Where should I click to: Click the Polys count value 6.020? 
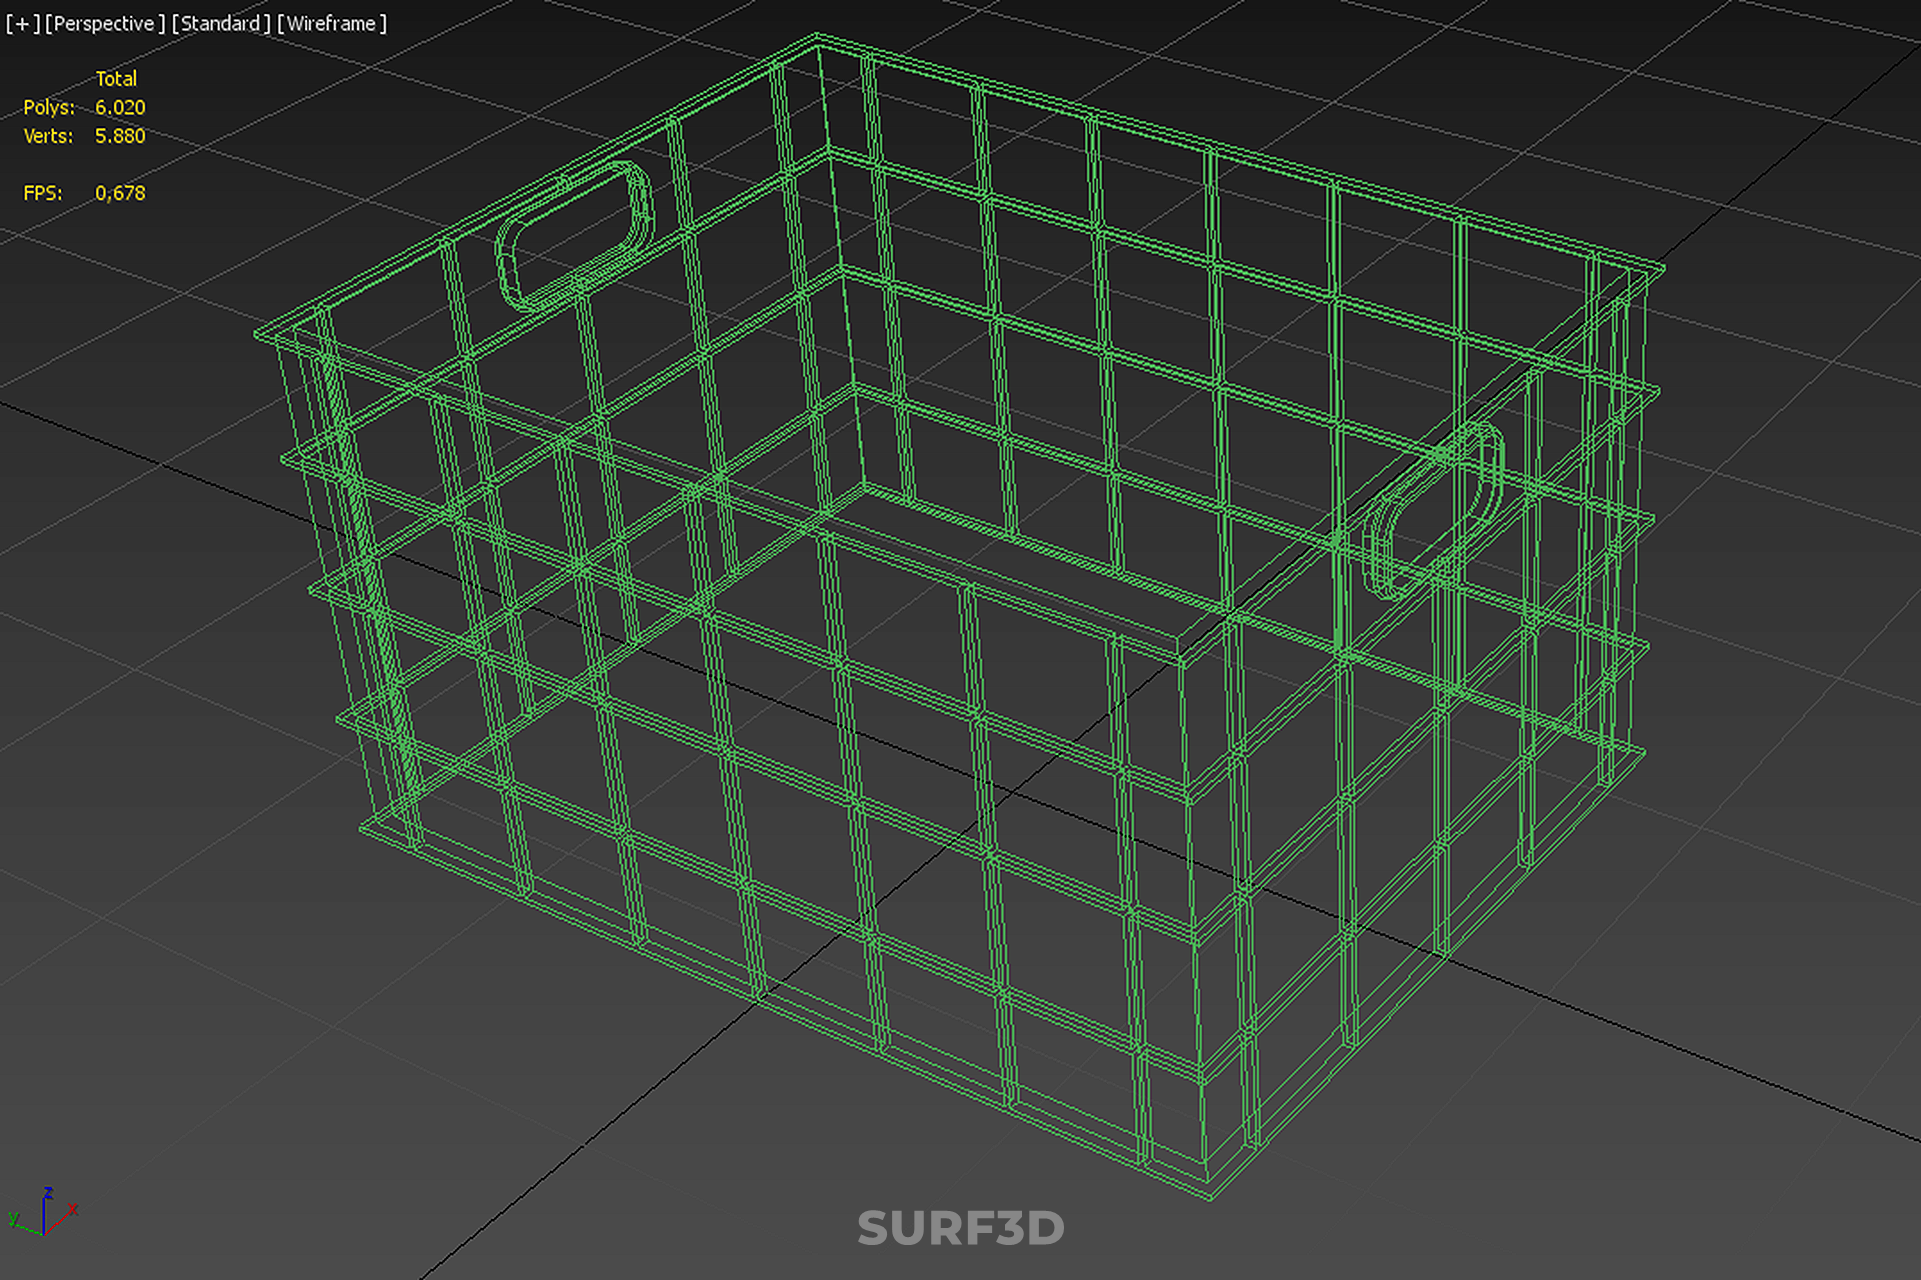[120, 107]
